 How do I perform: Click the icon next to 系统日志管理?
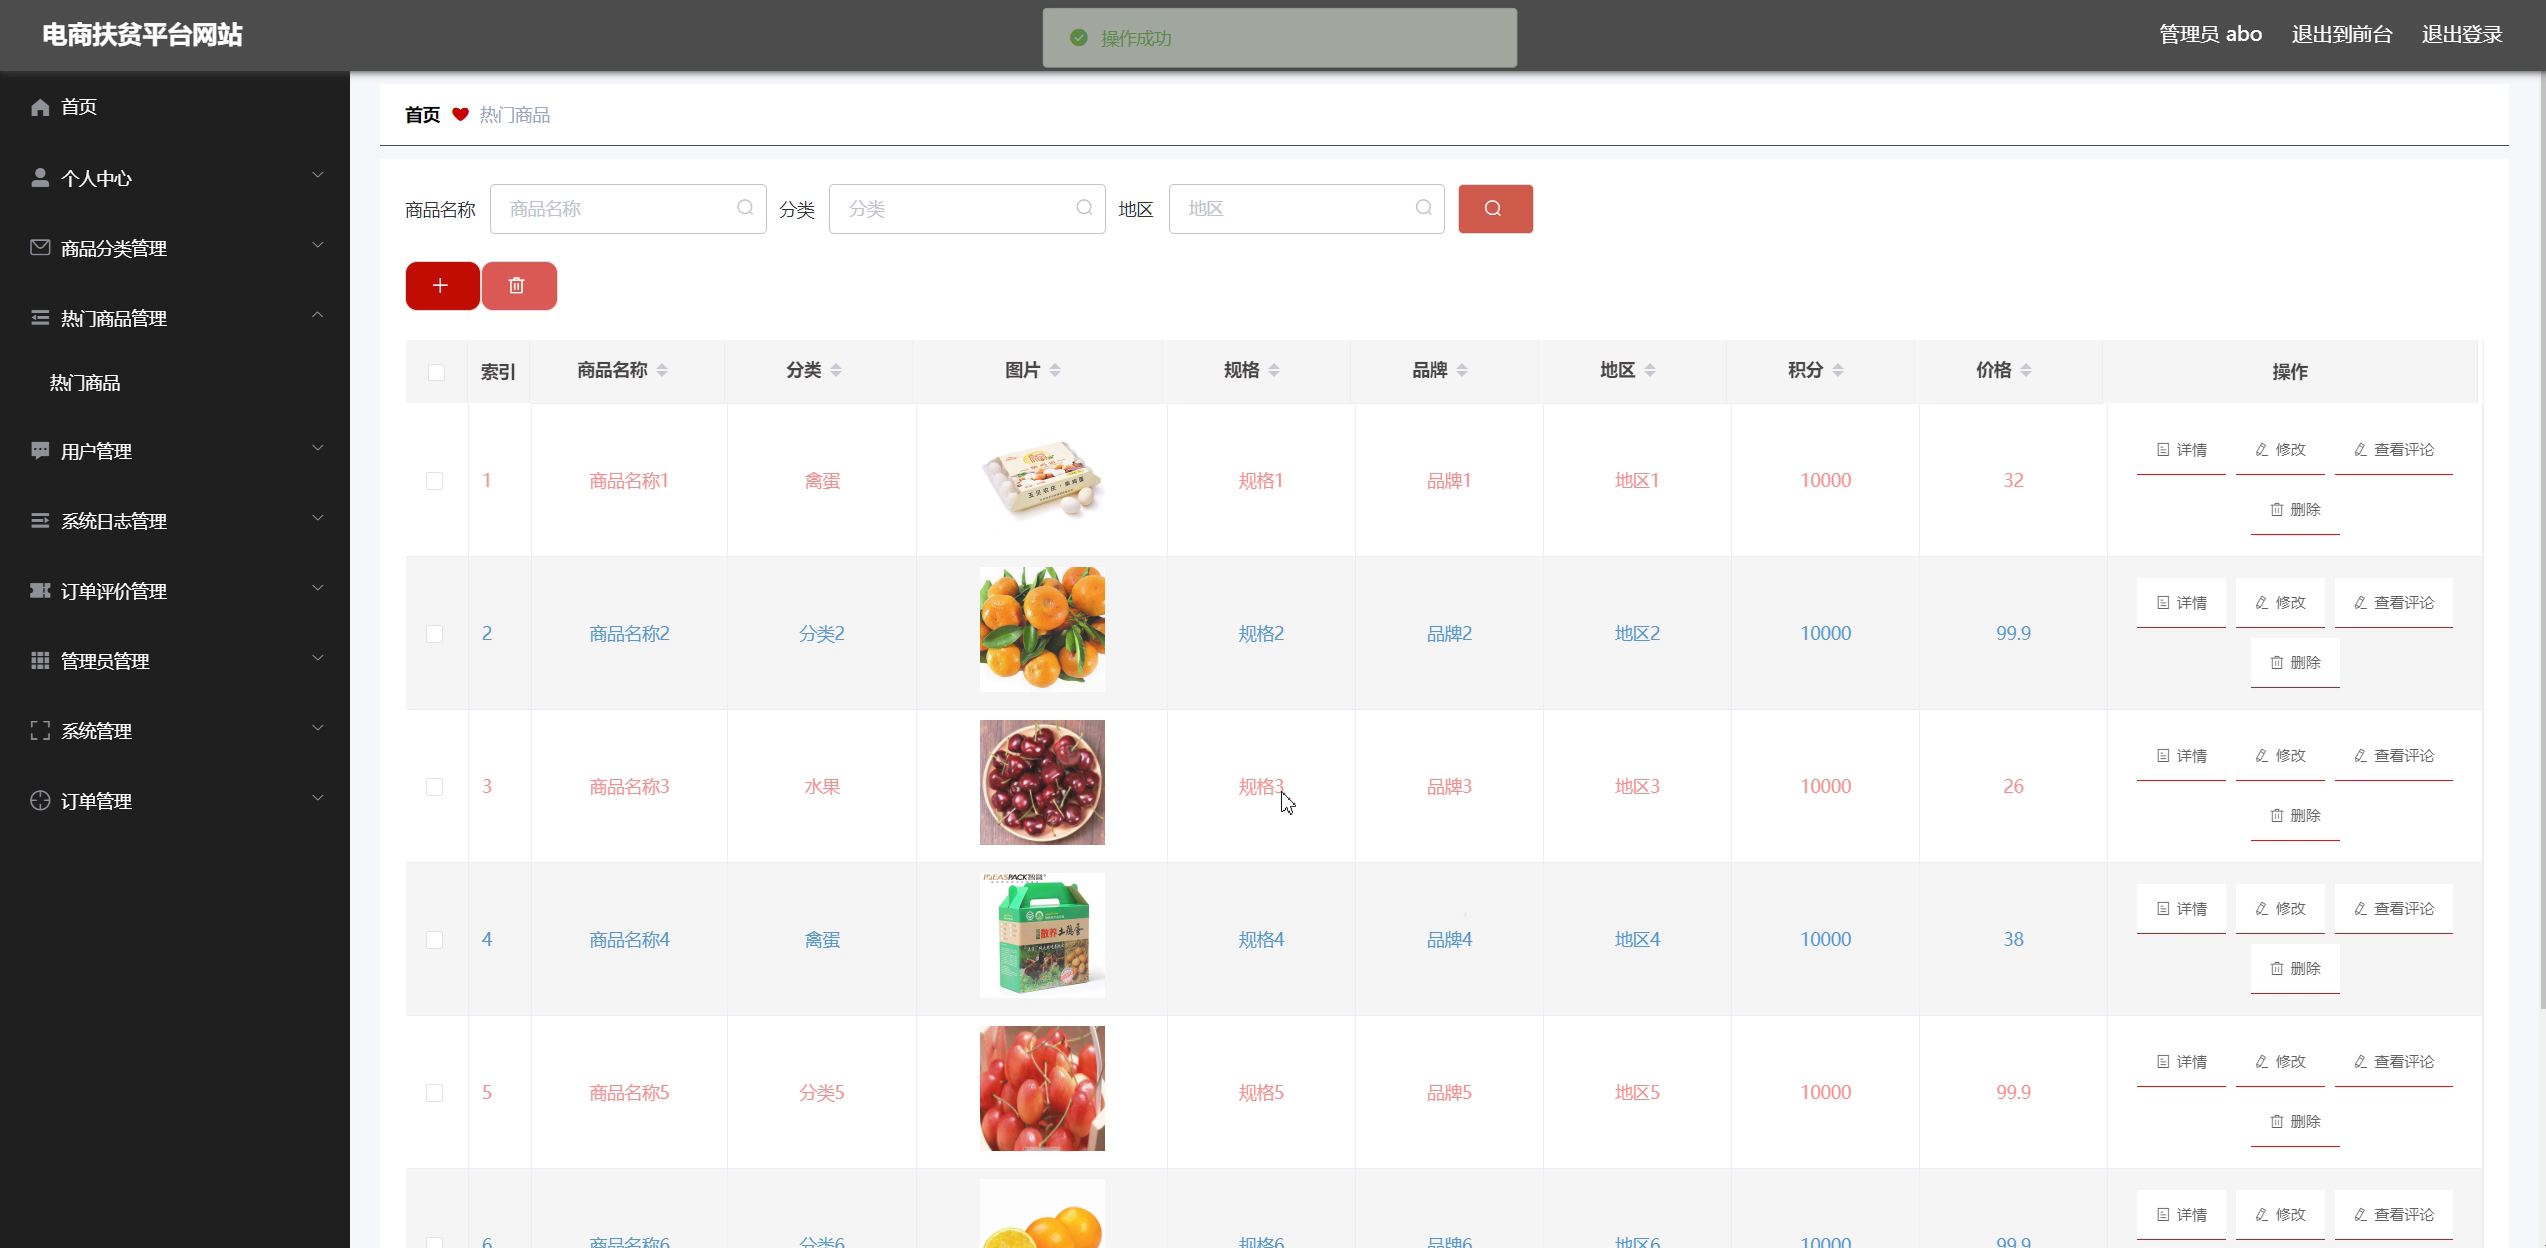coord(40,521)
